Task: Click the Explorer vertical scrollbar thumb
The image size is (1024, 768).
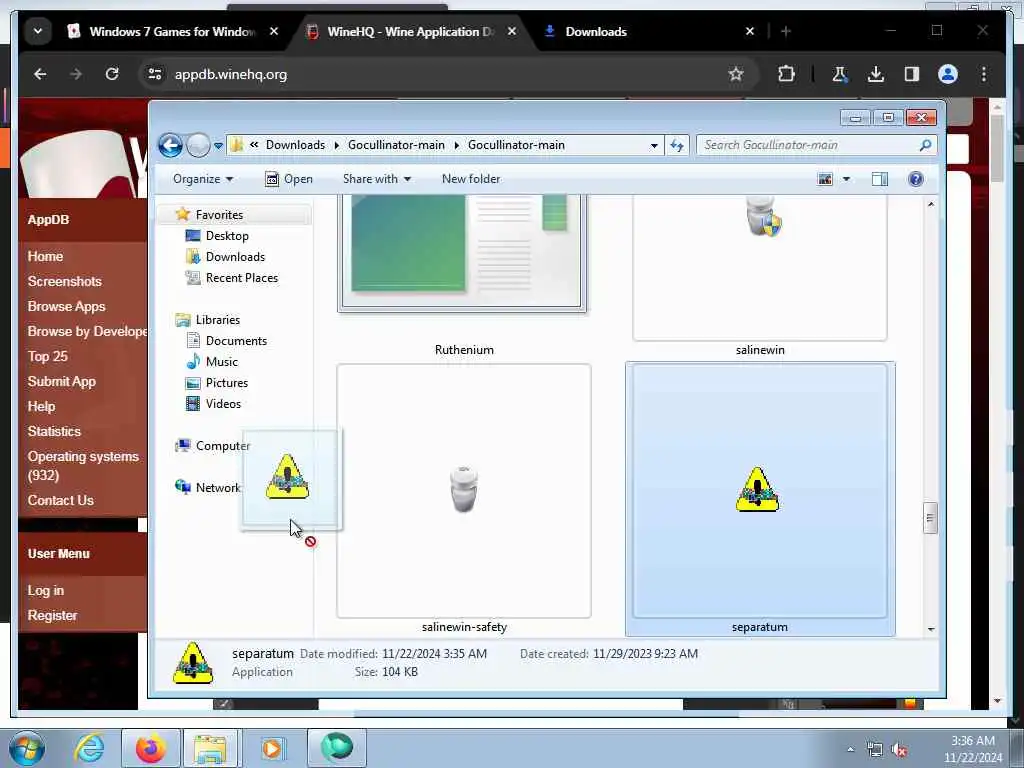Action: click(x=931, y=519)
